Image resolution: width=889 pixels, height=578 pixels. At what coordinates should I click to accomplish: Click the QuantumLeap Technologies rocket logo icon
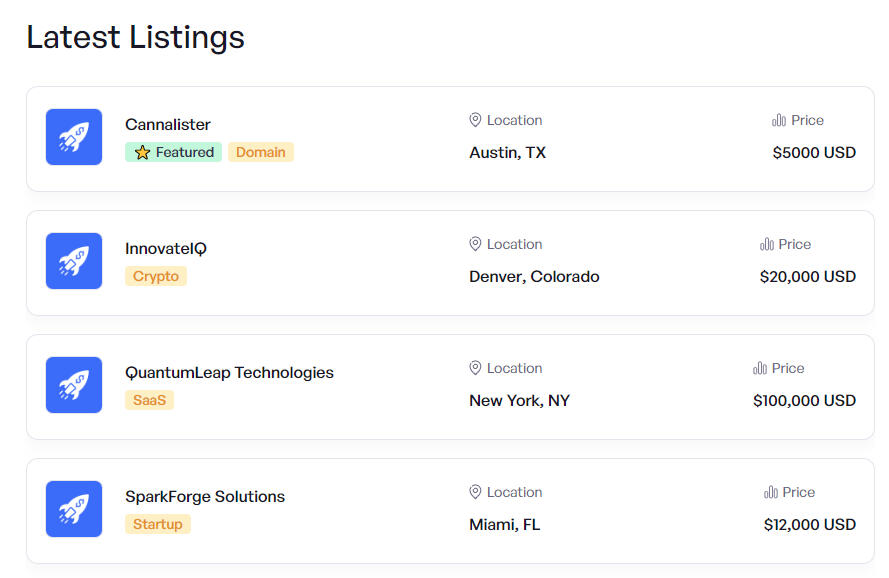pyautogui.click(x=74, y=385)
